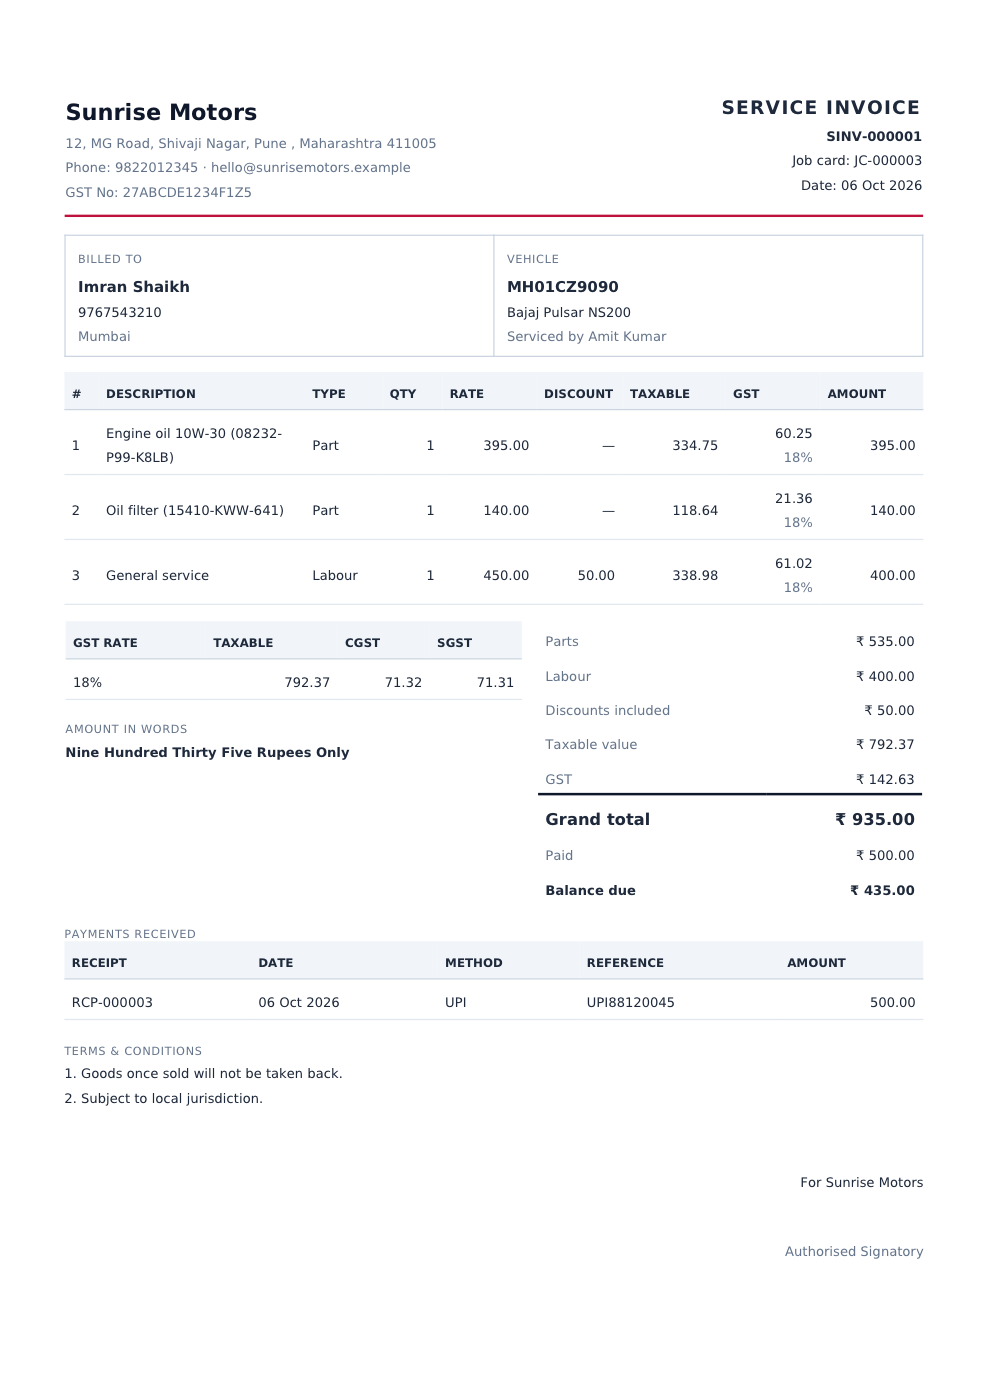Select the SERVICE INVOICE title
The height and width of the screenshot is (1400, 989).
coord(821,107)
